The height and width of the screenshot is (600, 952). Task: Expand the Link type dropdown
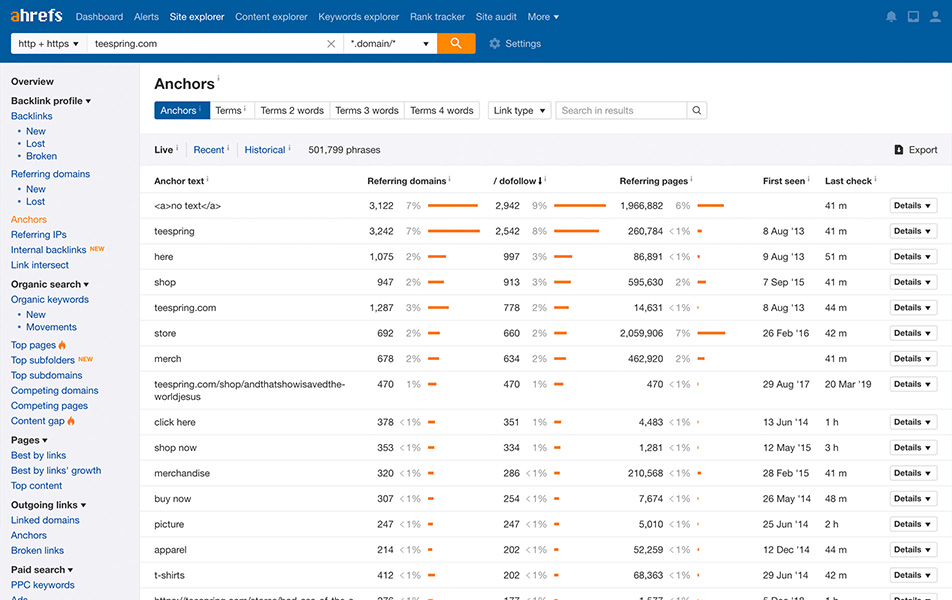click(519, 111)
